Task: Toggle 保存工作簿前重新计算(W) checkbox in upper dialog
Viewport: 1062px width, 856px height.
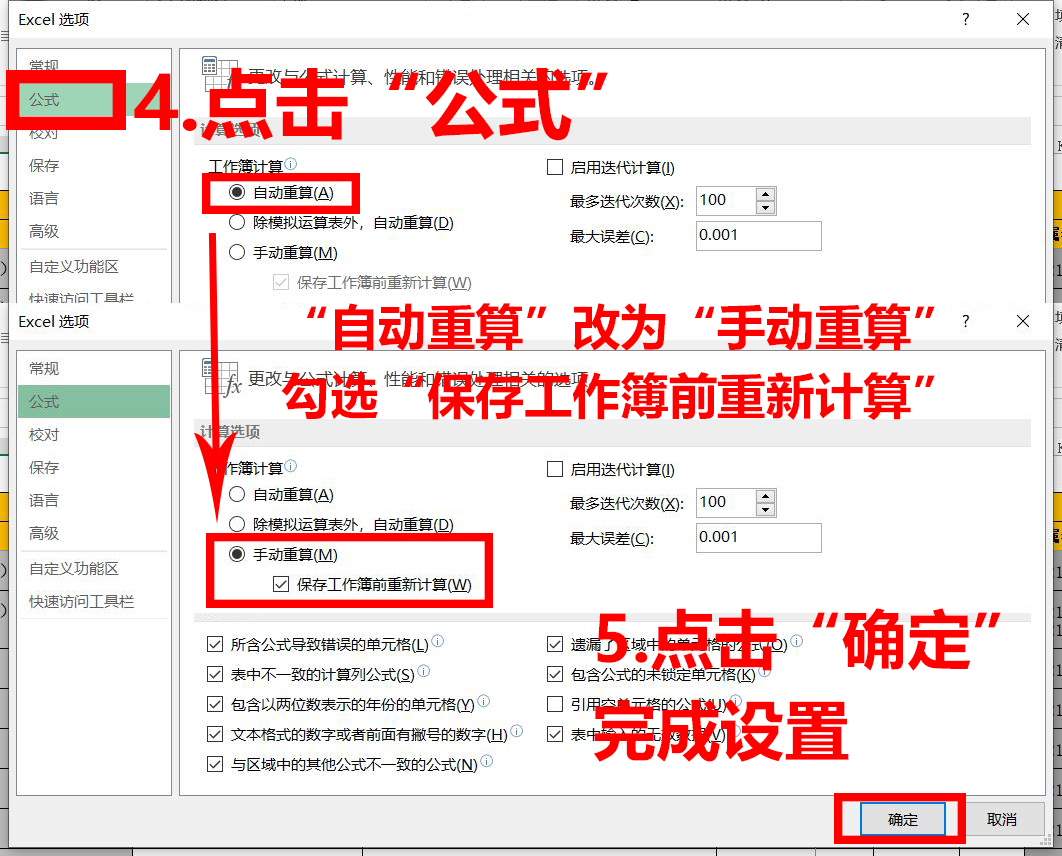Action: (280, 282)
